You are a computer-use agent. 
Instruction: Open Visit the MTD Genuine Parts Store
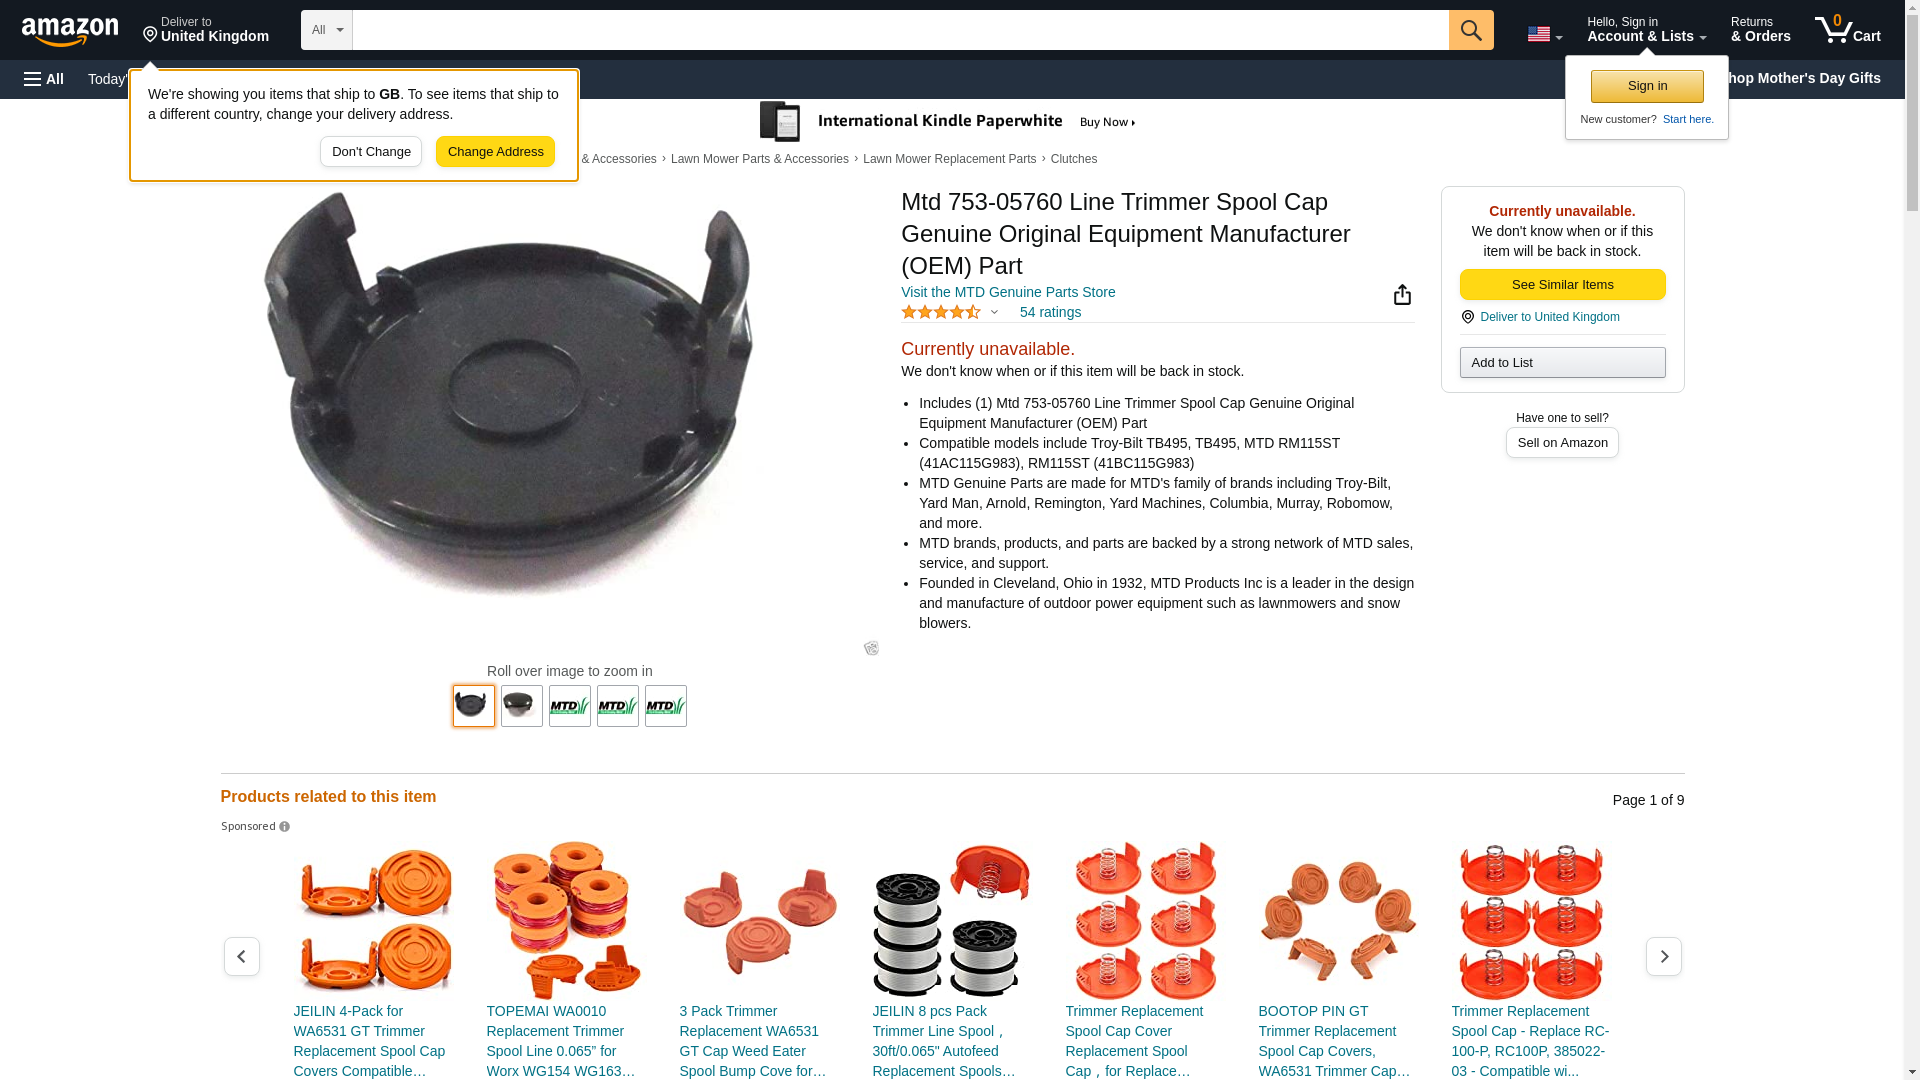pos(1008,292)
